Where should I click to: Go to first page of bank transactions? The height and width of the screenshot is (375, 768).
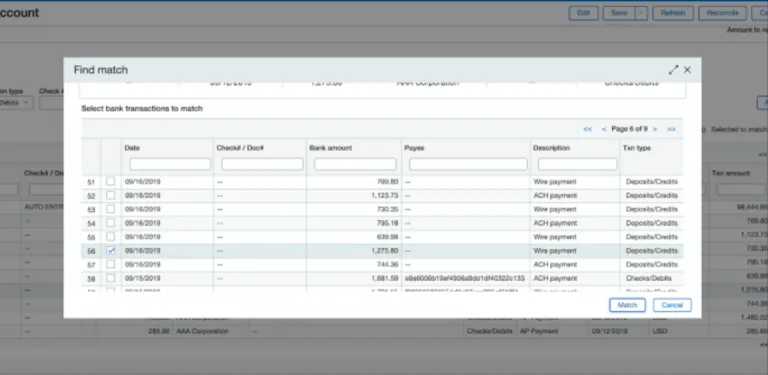588,129
